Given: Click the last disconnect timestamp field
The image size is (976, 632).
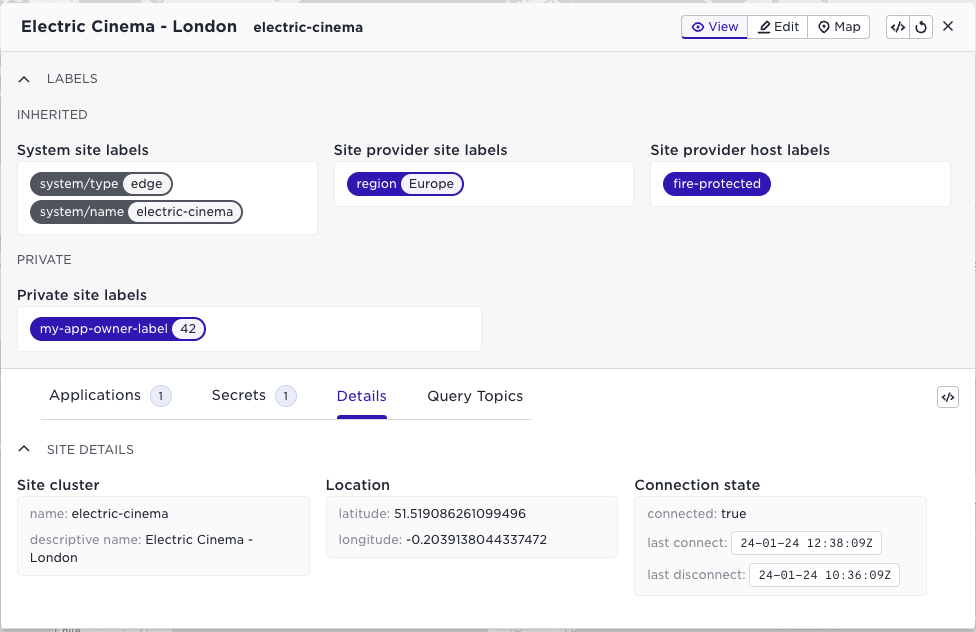Looking at the screenshot, I should pyautogui.click(x=825, y=575).
